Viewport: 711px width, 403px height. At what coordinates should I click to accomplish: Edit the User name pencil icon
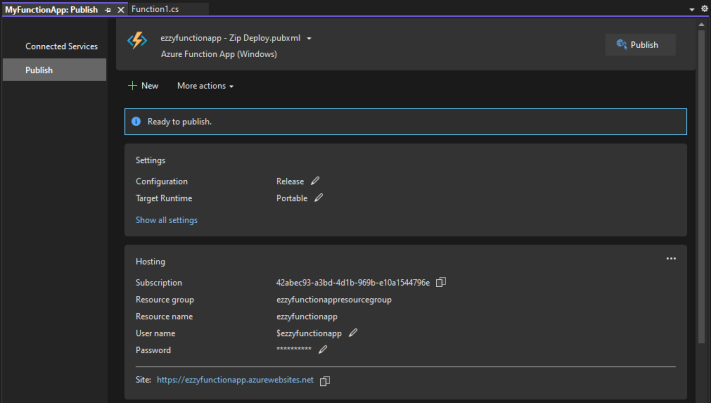[353, 333]
